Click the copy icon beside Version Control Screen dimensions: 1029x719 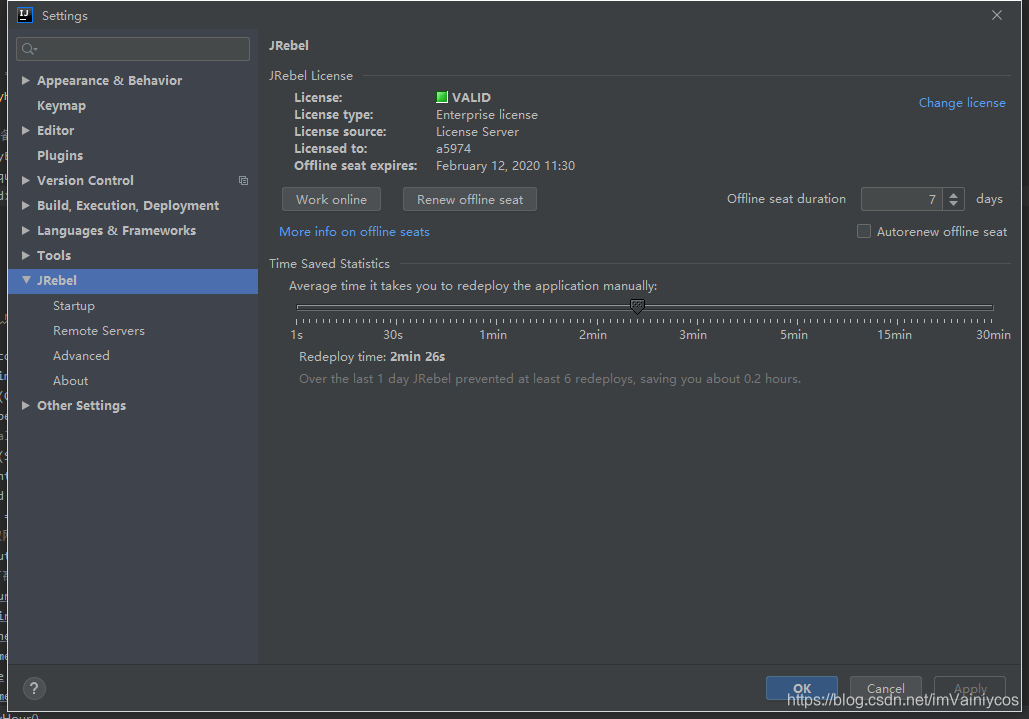tap(243, 180)
